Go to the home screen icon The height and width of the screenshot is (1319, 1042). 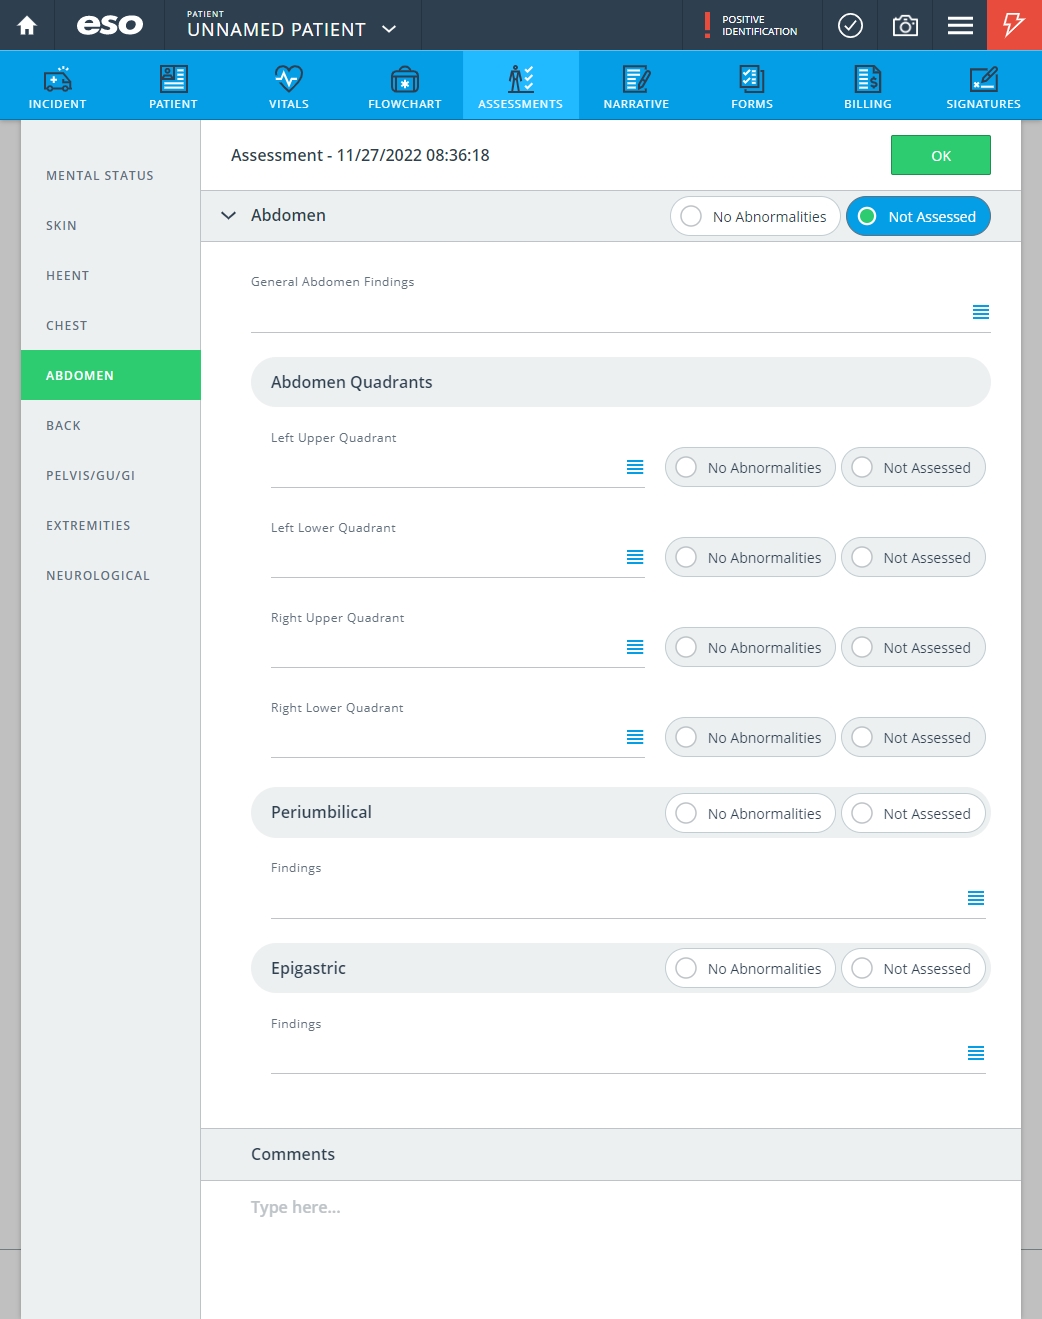pyautogui.click(x=27, y=25)
